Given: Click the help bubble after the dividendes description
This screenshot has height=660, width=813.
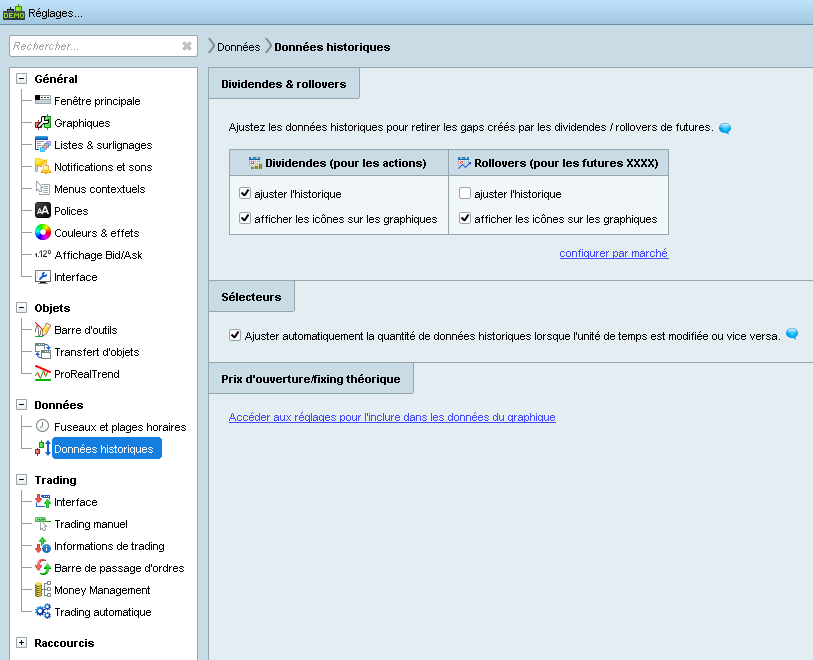Looking at the screenshot, I should pyautogui.click(x=725, y=128).
